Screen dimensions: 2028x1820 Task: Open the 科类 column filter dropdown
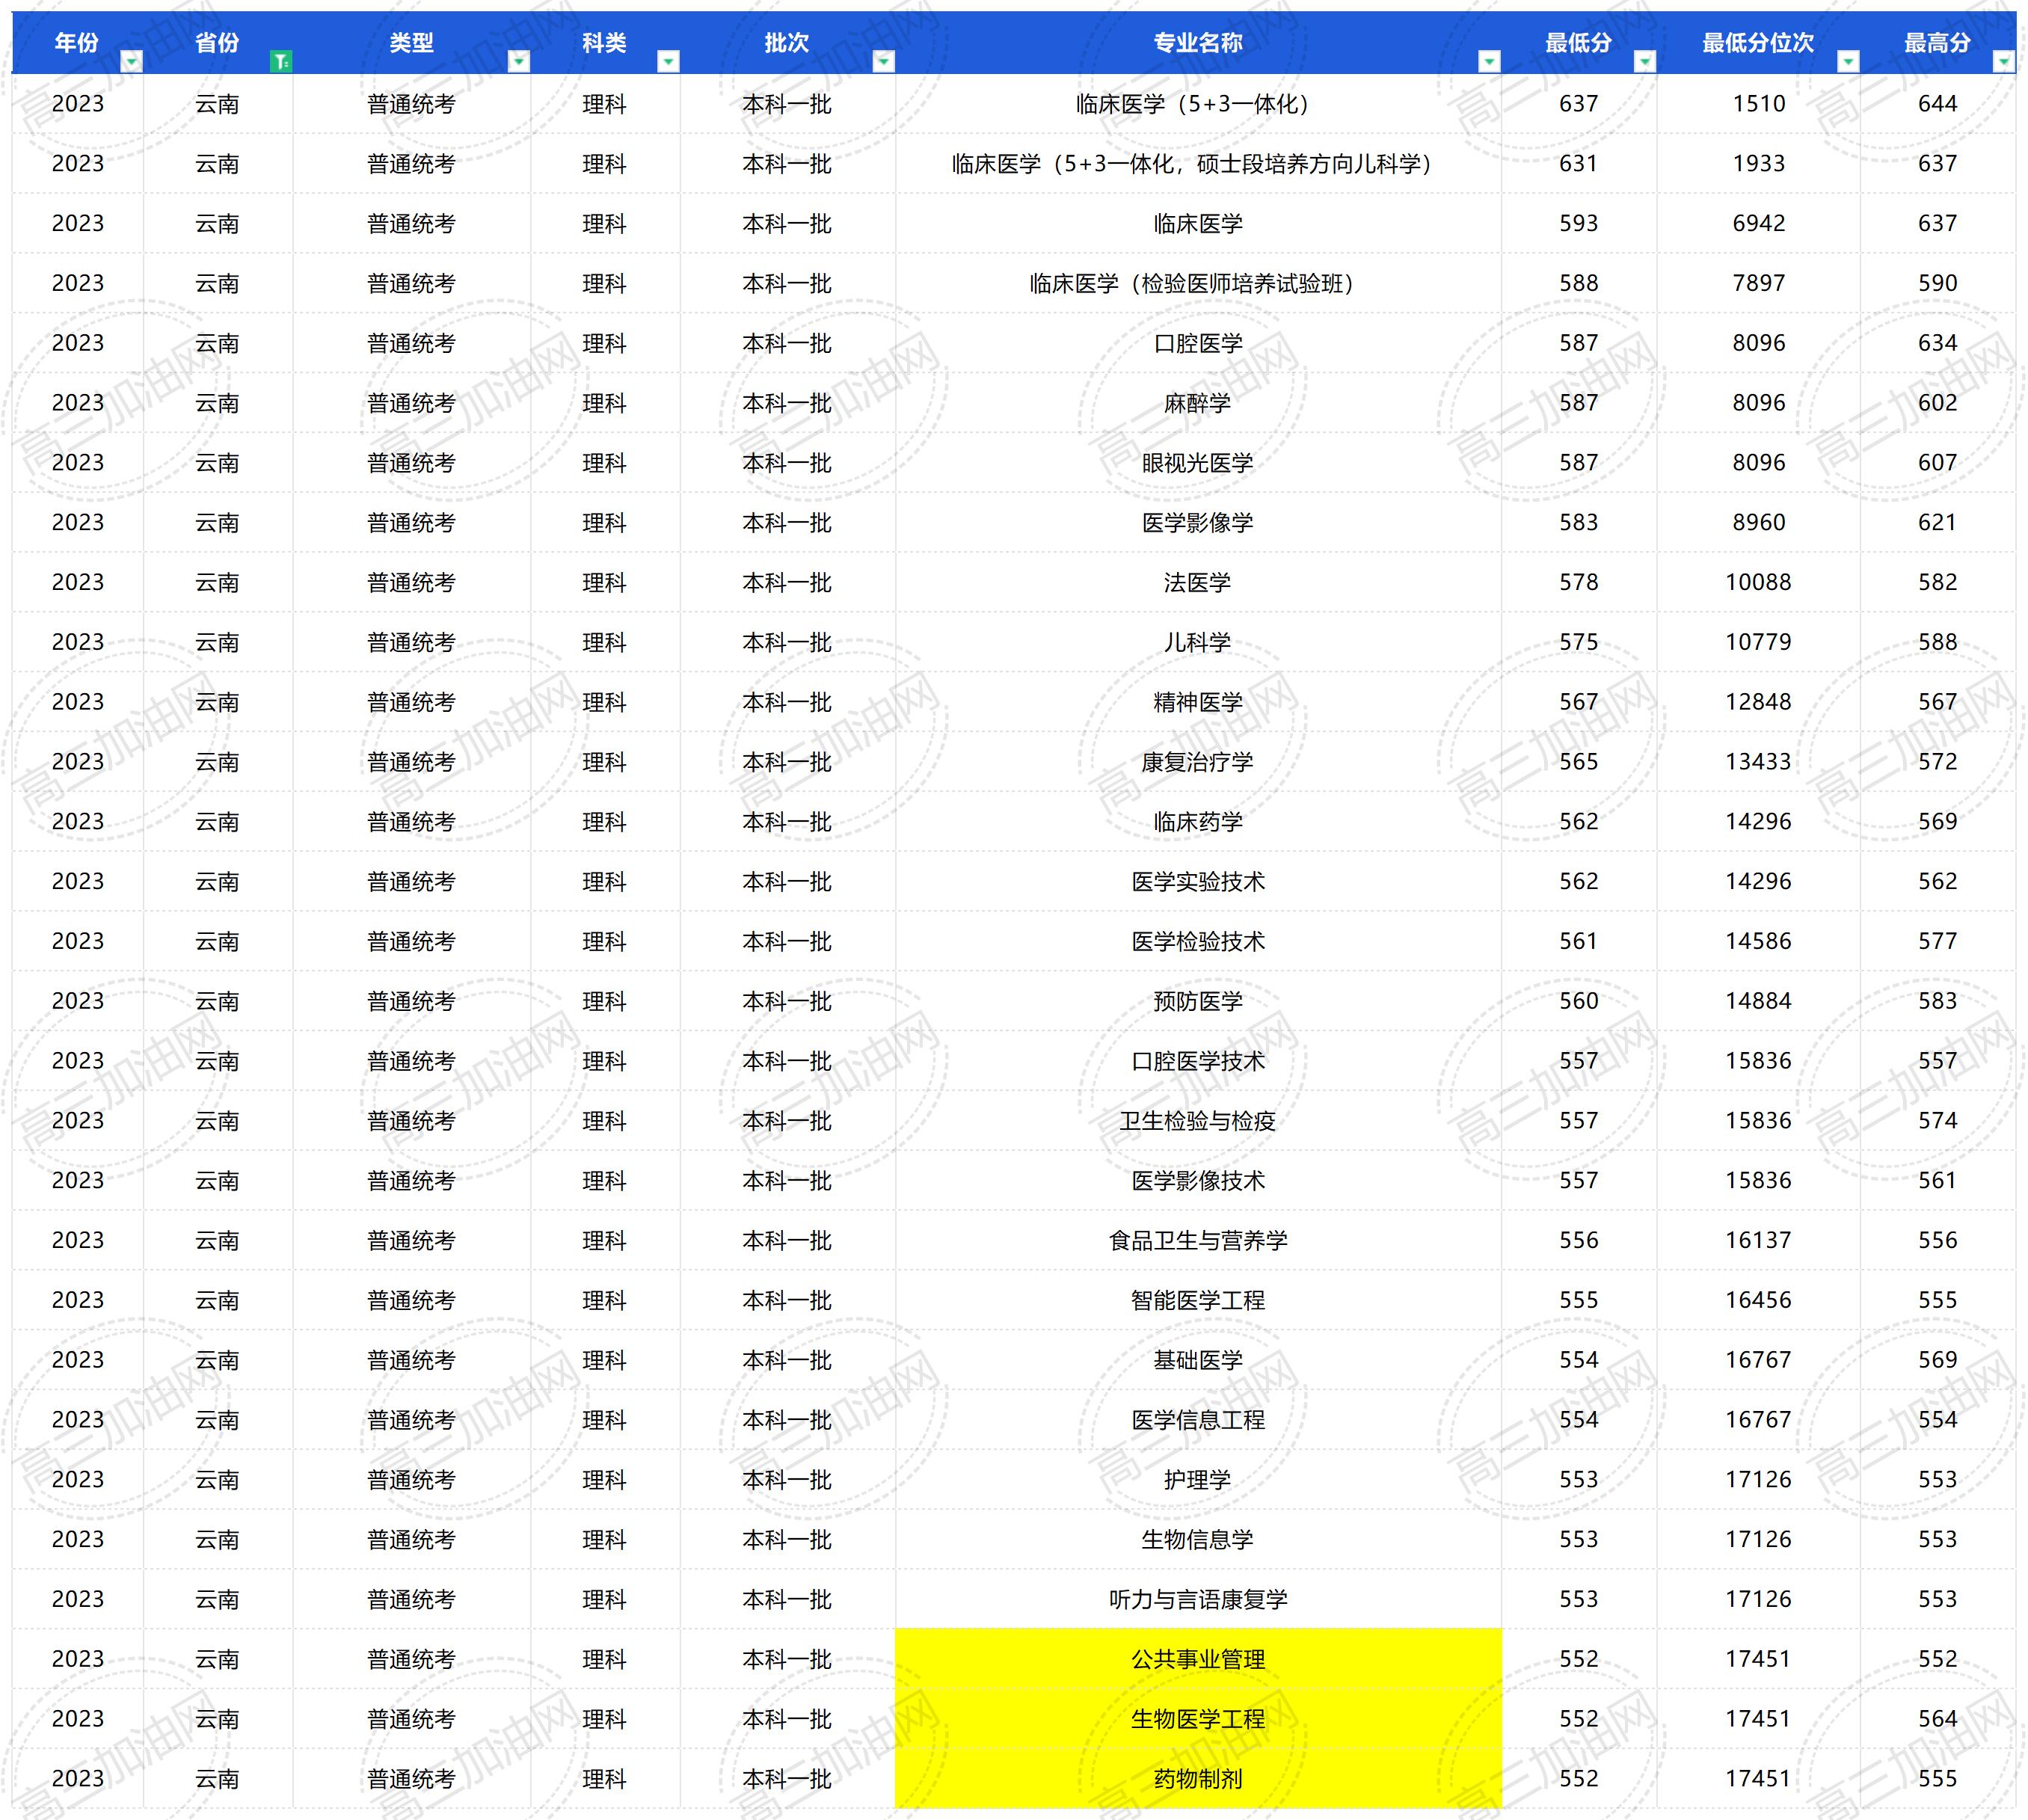pyautogui.click(x=668, y=62)
